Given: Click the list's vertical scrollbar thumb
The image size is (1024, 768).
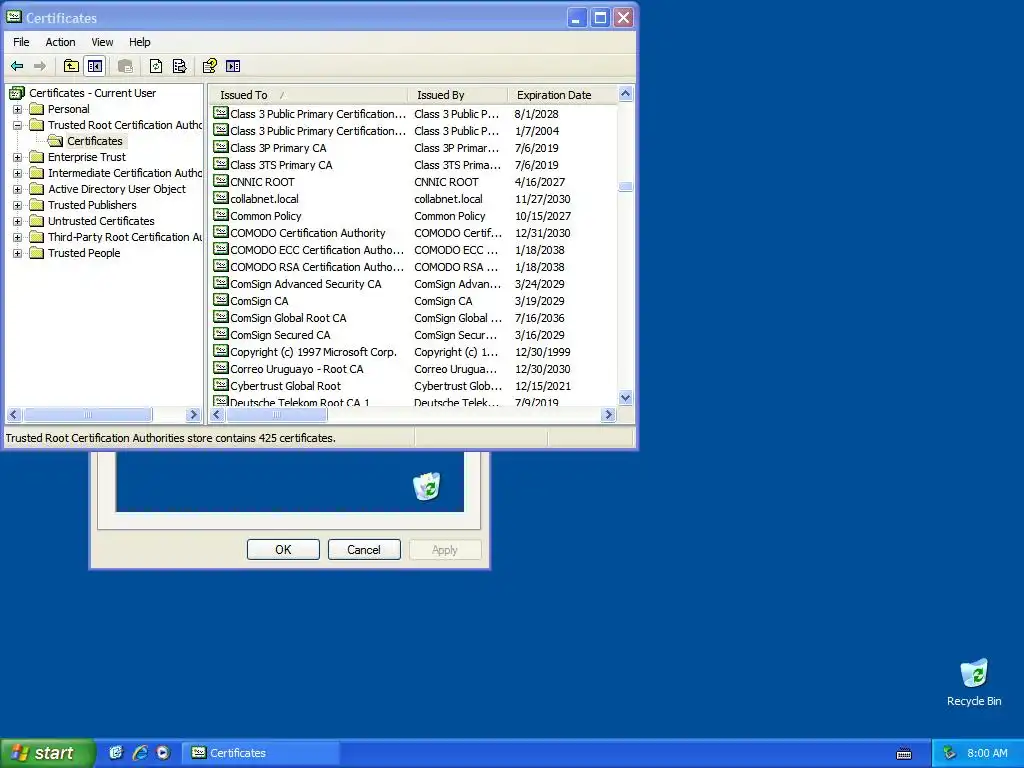Looking at the screenshot, I should point(626,186).
